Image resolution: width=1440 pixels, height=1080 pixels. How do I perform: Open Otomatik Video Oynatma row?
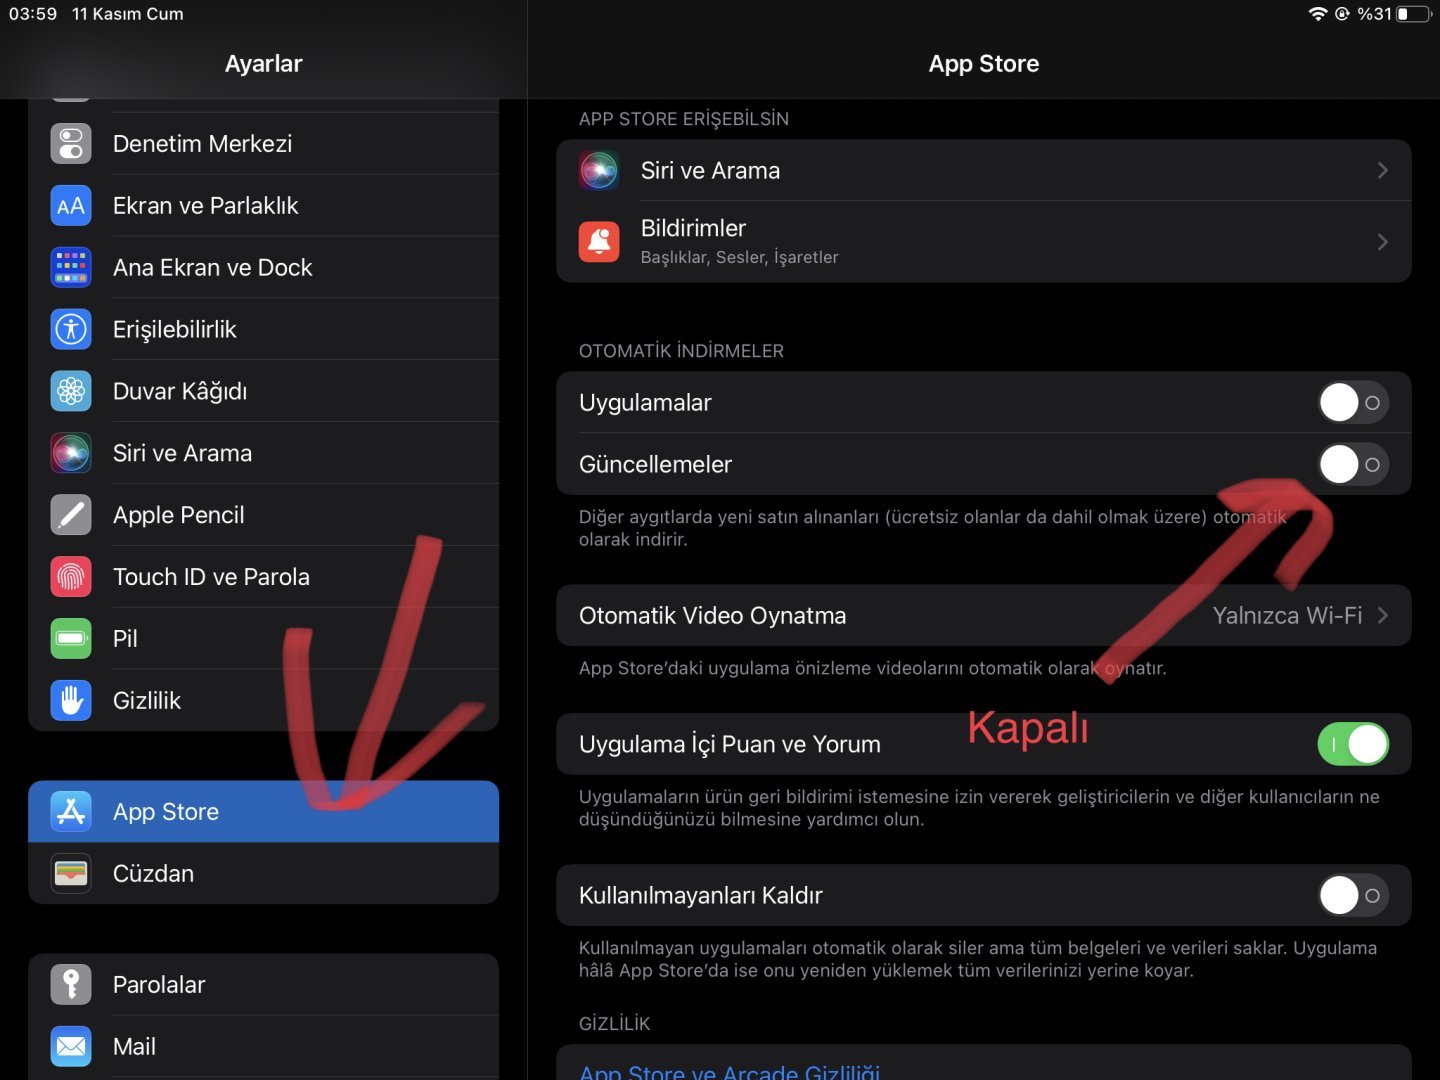(984, 616)
